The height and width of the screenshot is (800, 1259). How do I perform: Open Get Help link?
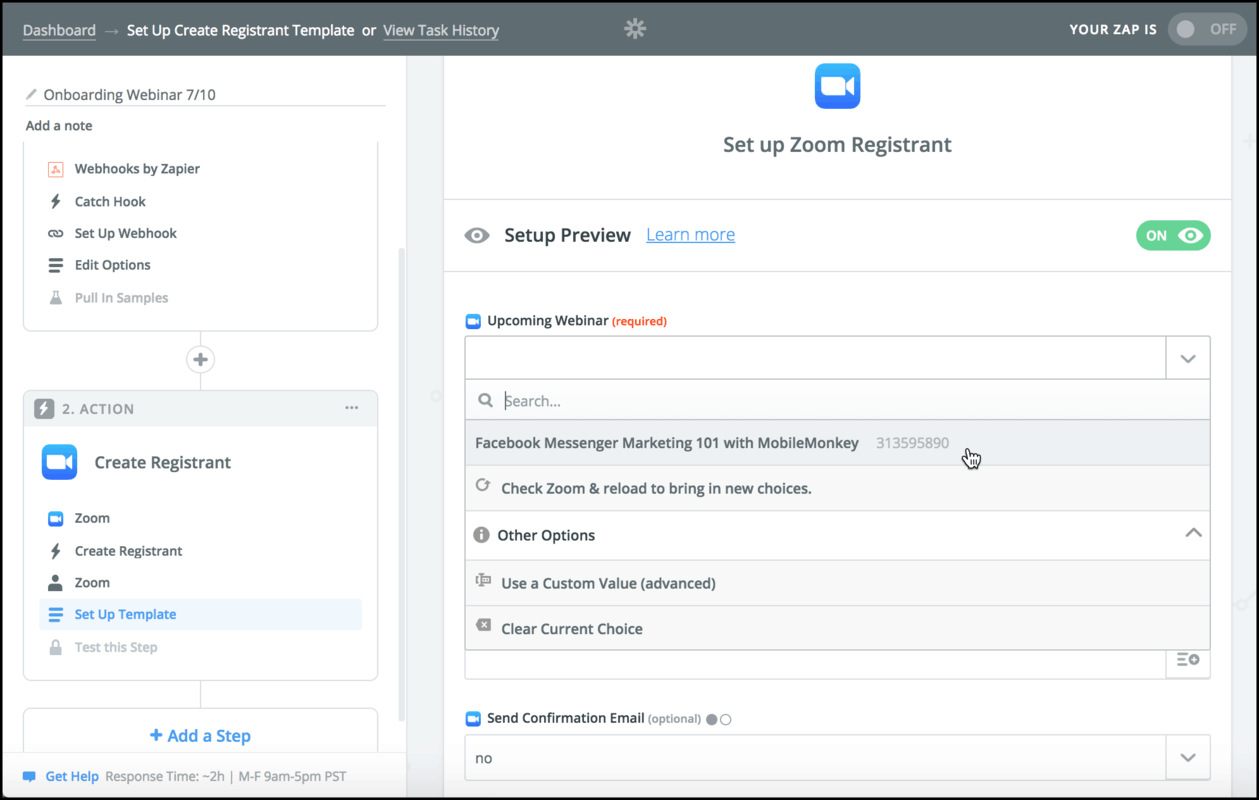tap(72, 776)
